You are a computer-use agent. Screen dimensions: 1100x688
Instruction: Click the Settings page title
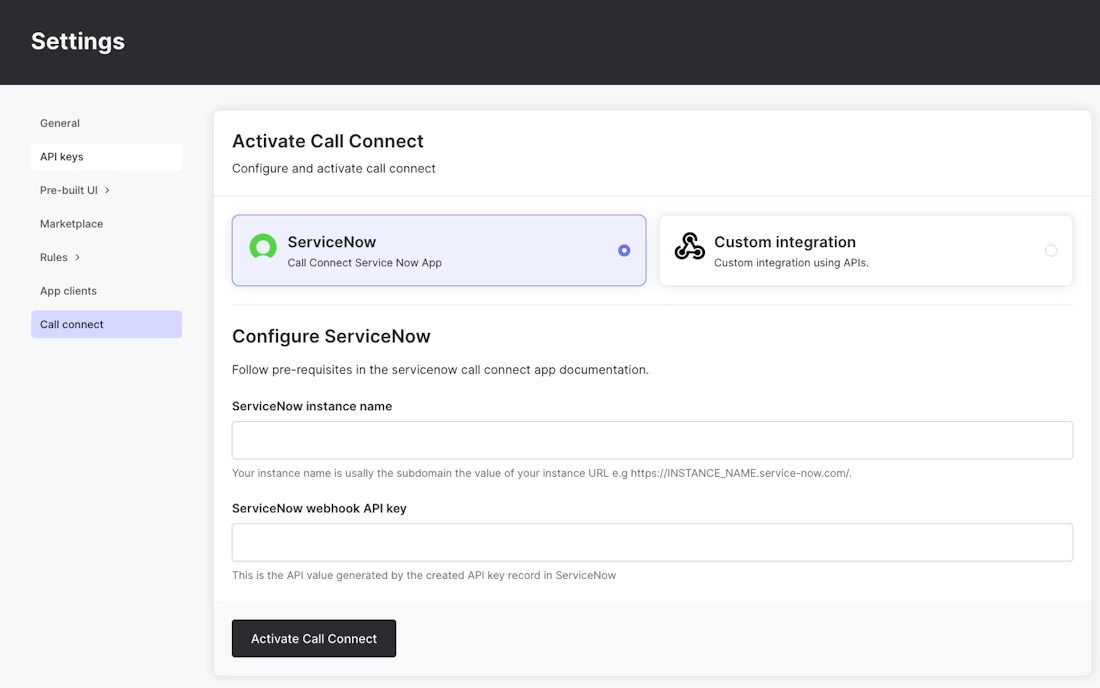coord(78,41)
